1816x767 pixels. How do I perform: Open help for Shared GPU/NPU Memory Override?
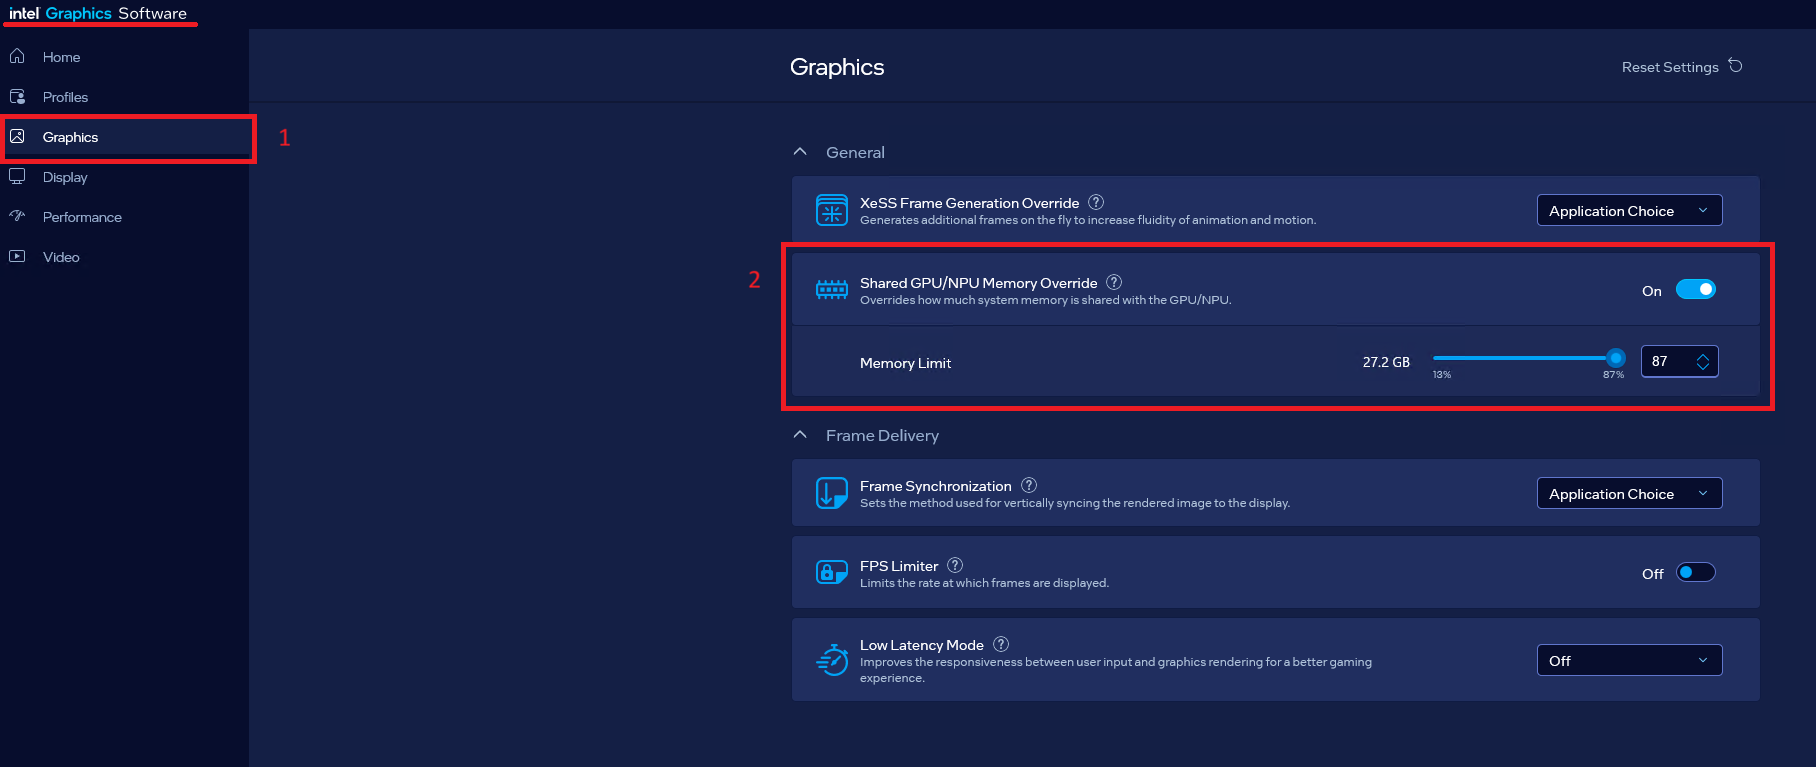tap(1114, 282)
